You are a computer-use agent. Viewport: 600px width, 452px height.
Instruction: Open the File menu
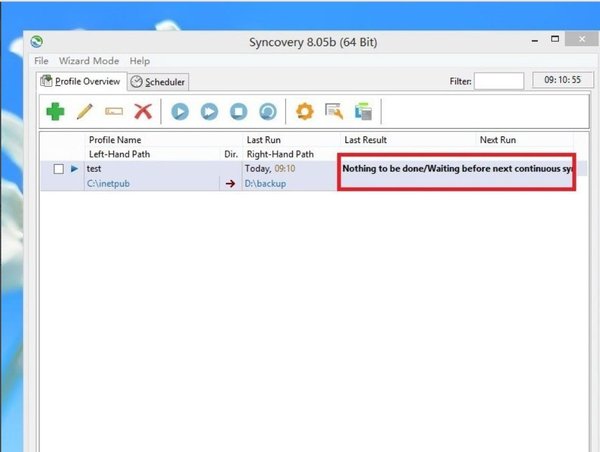tap(41, 61)
